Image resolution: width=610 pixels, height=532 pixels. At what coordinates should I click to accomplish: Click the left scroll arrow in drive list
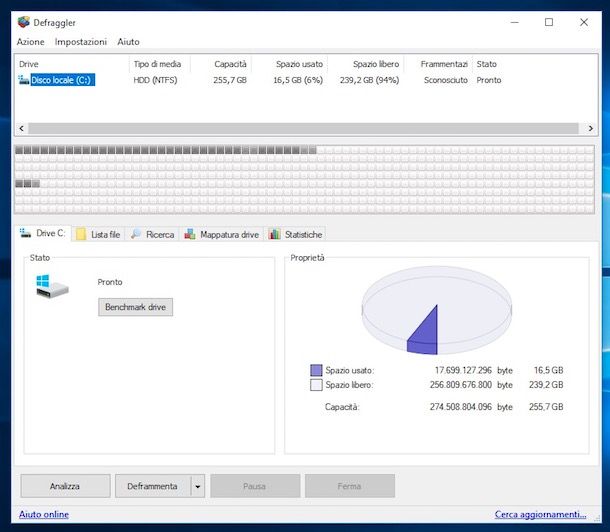pyautogui.click(x=21, y=128)
